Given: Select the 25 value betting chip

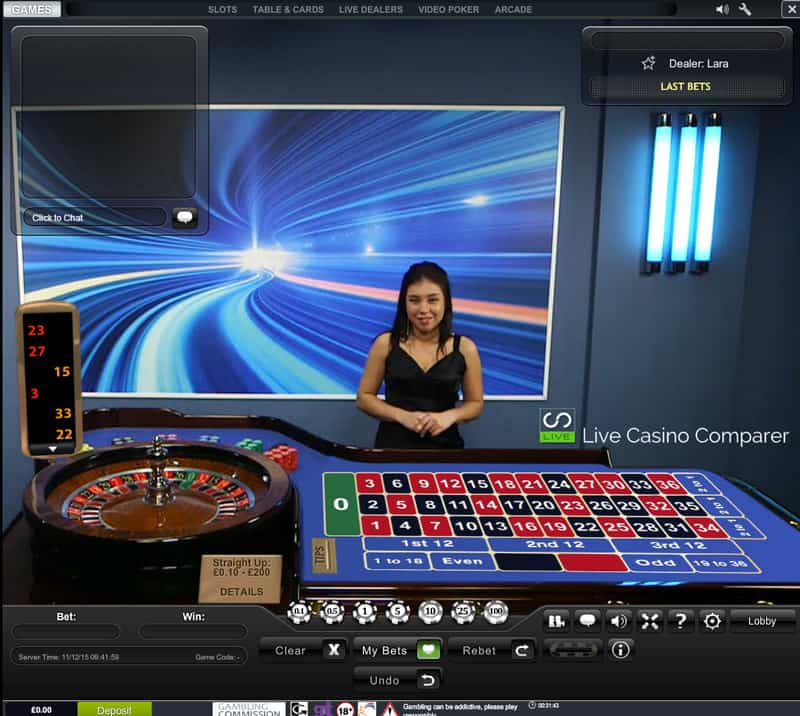Looking at the screenshot, I should click(463, 611).
